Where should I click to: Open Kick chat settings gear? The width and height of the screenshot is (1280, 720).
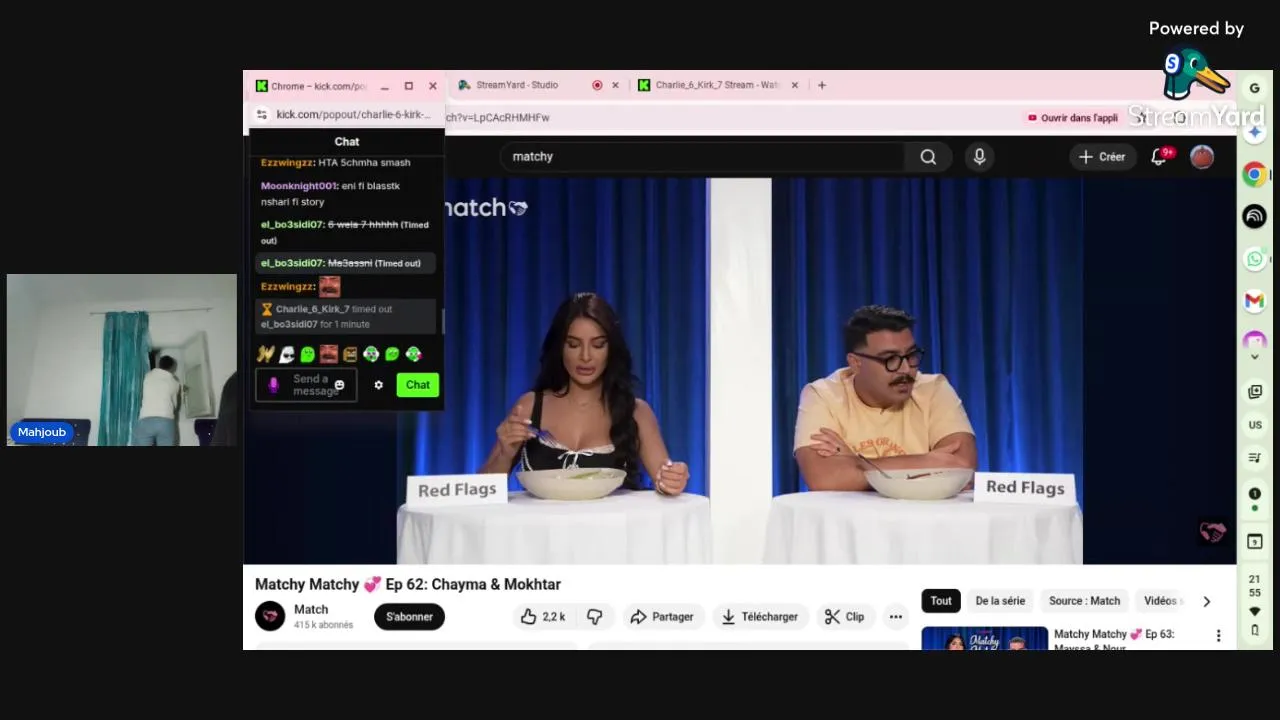click(x=378, y=385)
